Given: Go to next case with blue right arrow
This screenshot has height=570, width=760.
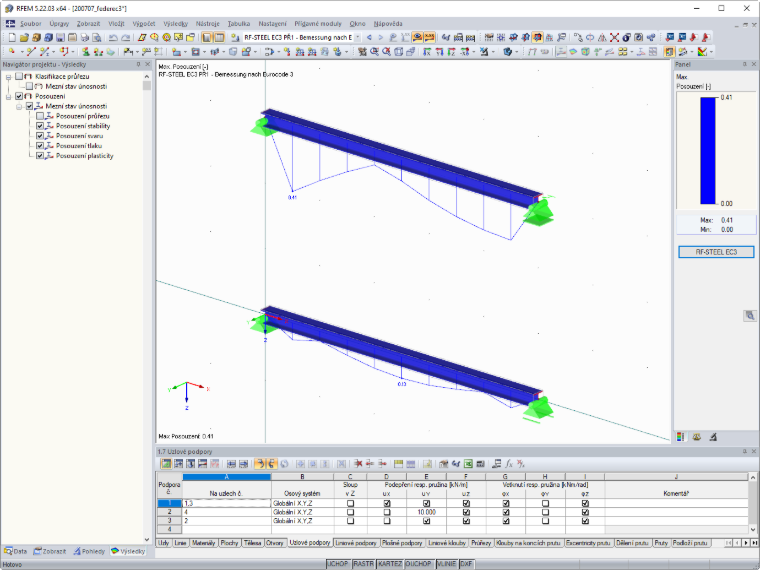Looking at the screenshot, I should point(380,37).
